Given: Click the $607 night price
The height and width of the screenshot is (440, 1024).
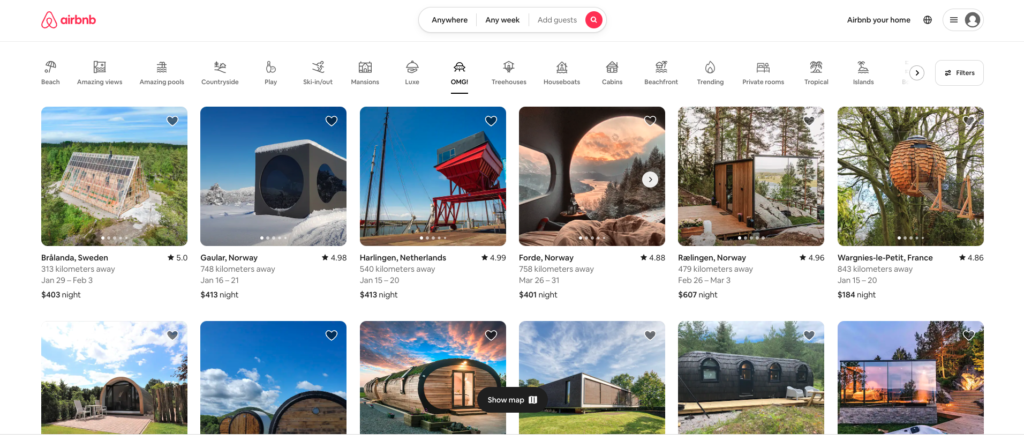Looking at the screenshot, I should tap(697, 294).
